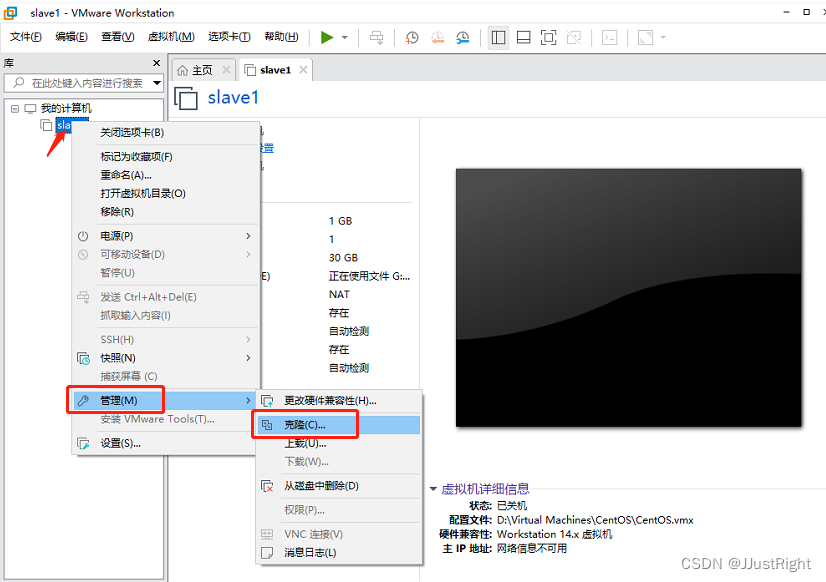Screen dimensions: 826x582
Task: Choose 重命名(A)... from context menu
Action: (x=166, y=175)
